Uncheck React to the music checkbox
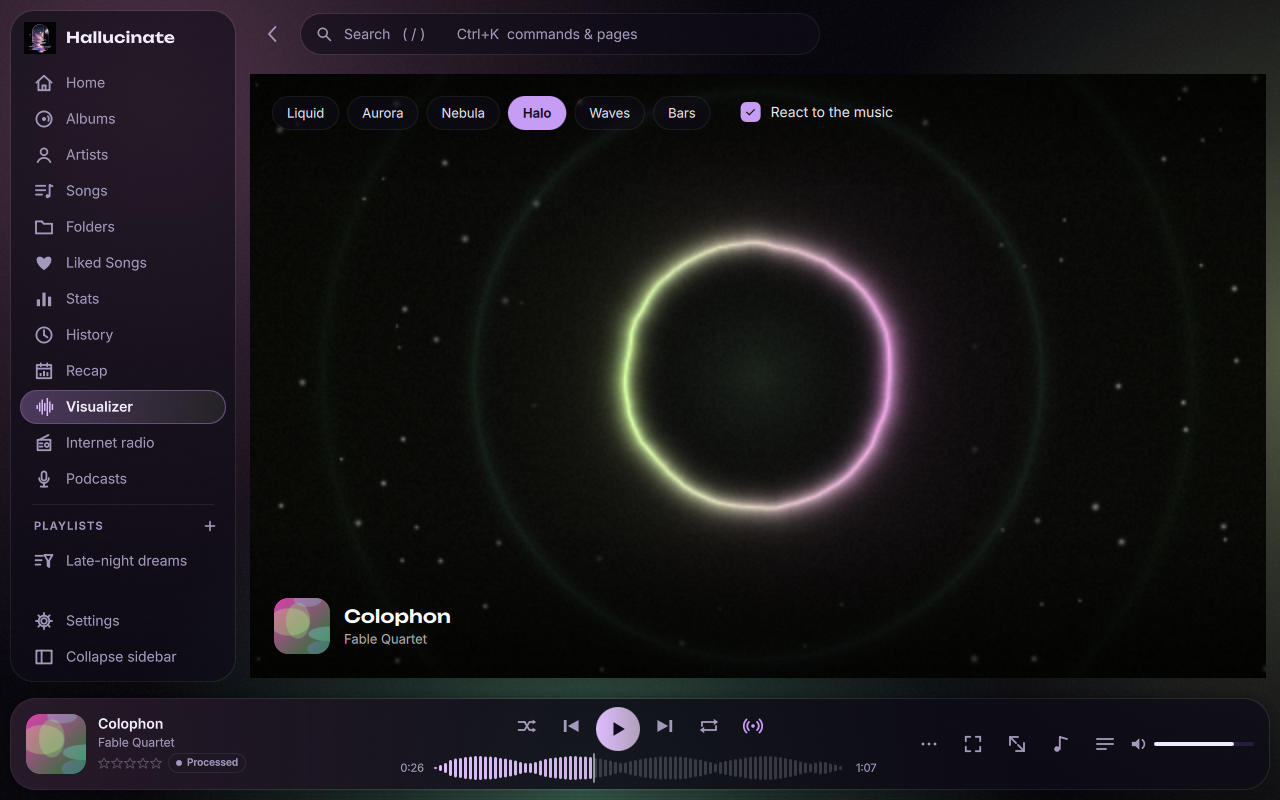1280x800 pixels. point(751,112)
